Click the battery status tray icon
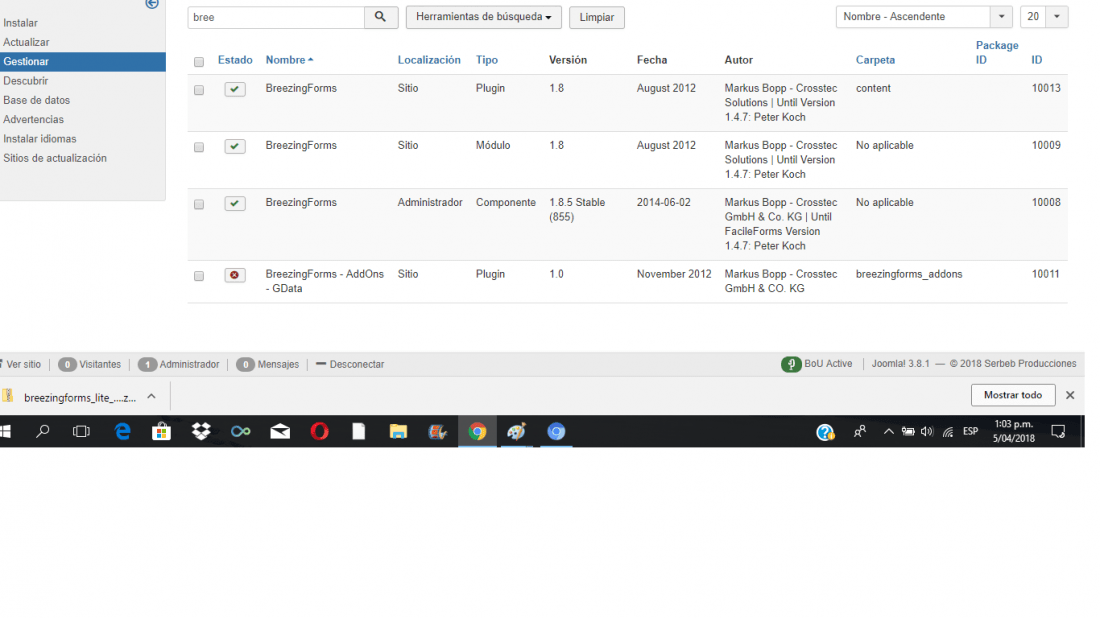The width and height of the screenshot is (1100, 618). pyautogui.click(x=908, y=431)
